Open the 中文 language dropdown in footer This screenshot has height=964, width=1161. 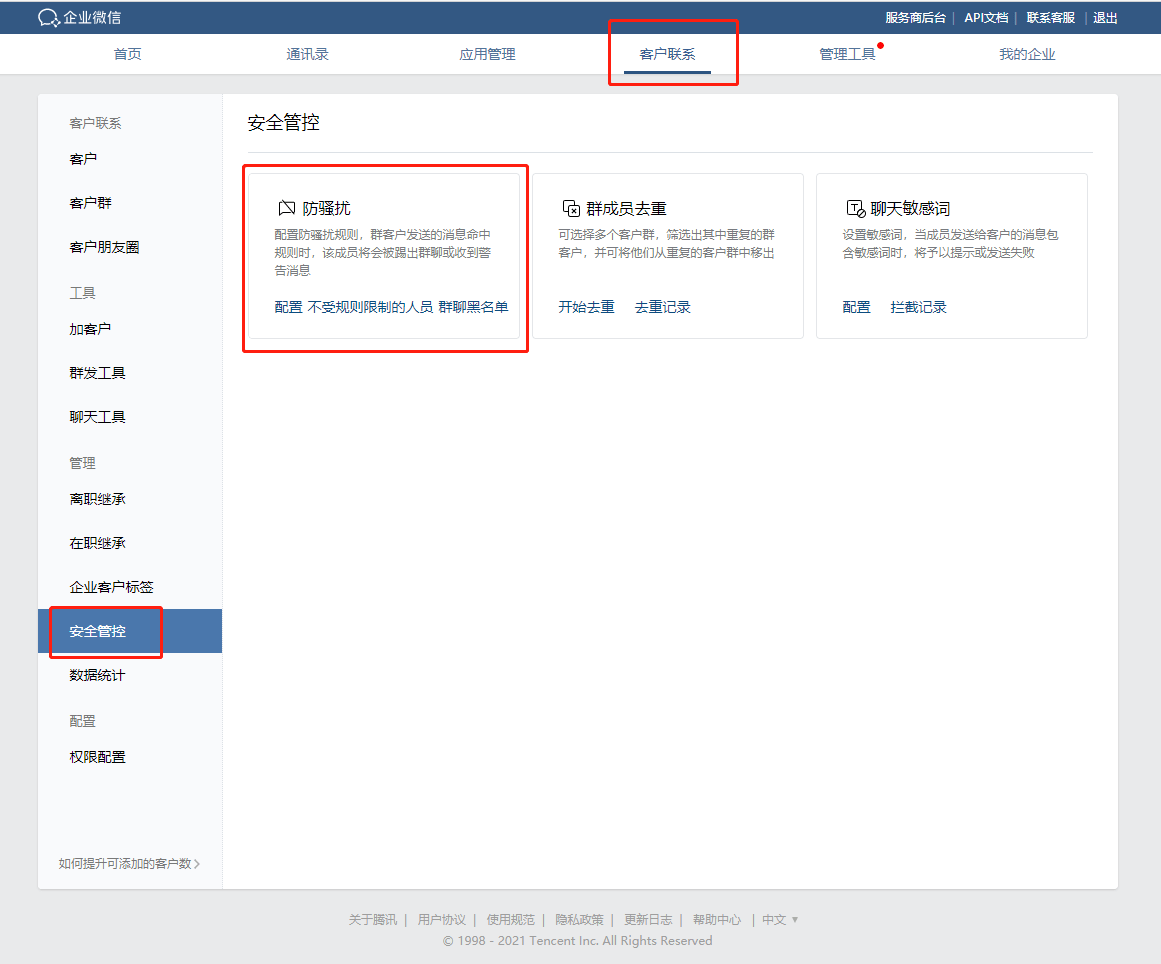(x=775, y=919)
